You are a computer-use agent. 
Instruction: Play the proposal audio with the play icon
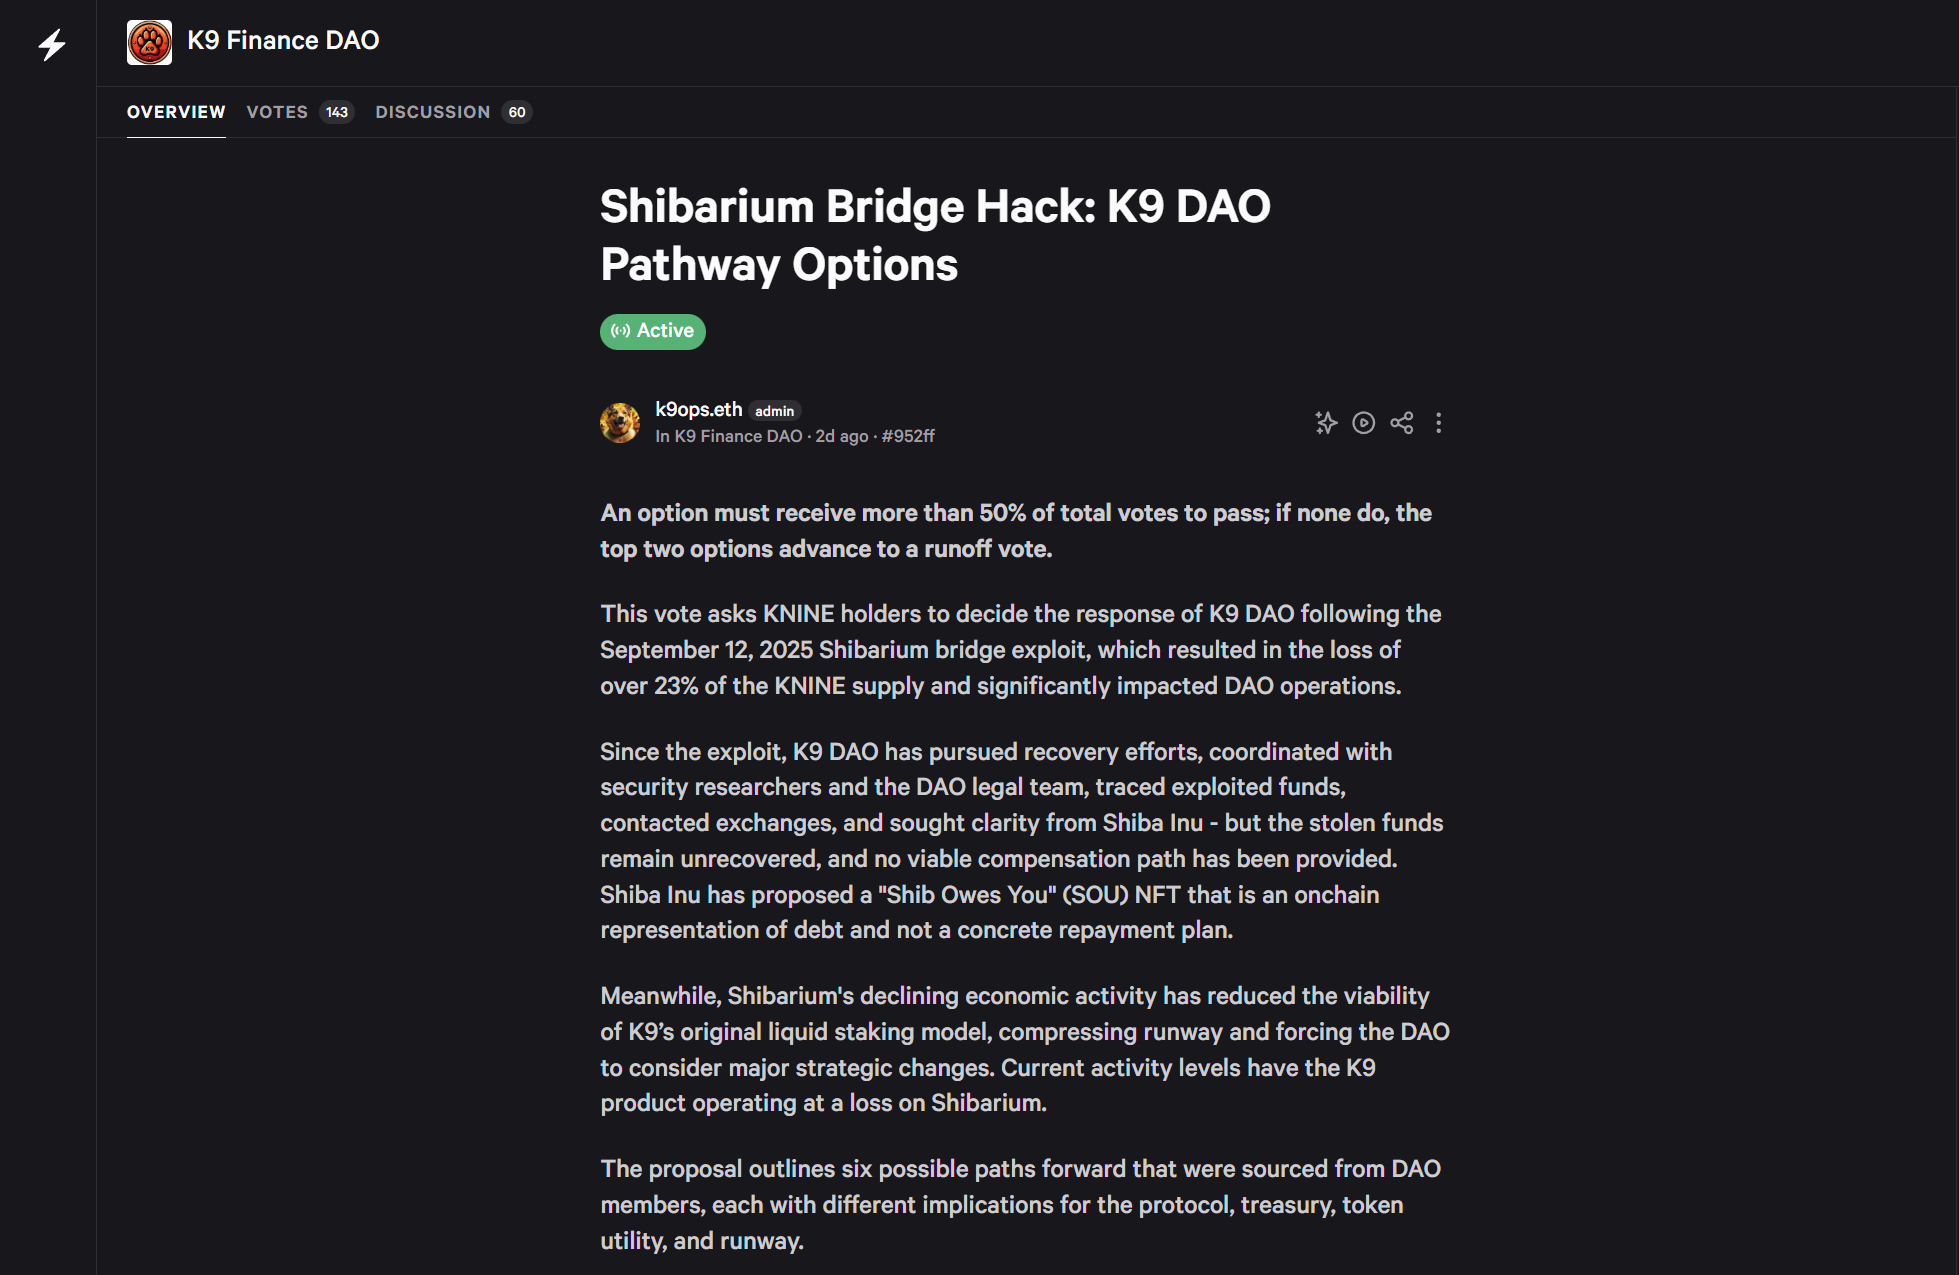pyautogui.click(x=1364, y=423)
